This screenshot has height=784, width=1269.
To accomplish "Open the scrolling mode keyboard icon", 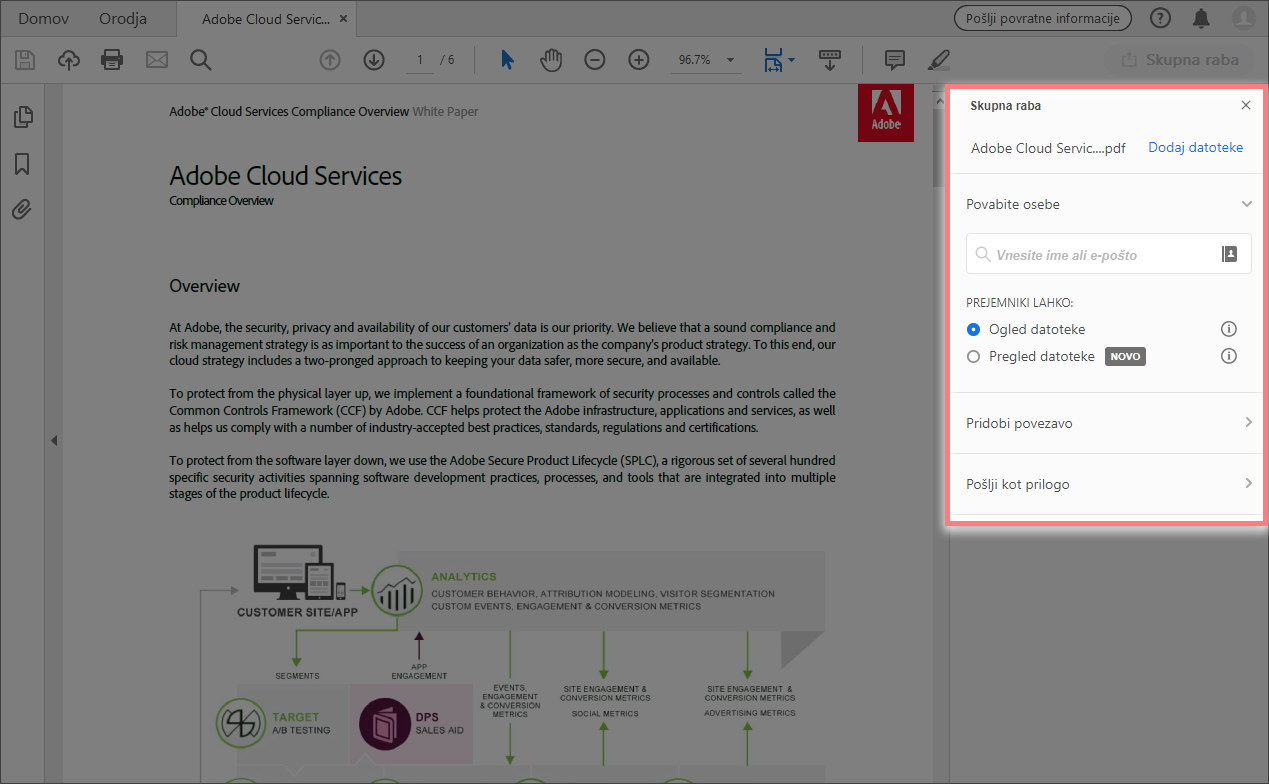I will [829, 60].
